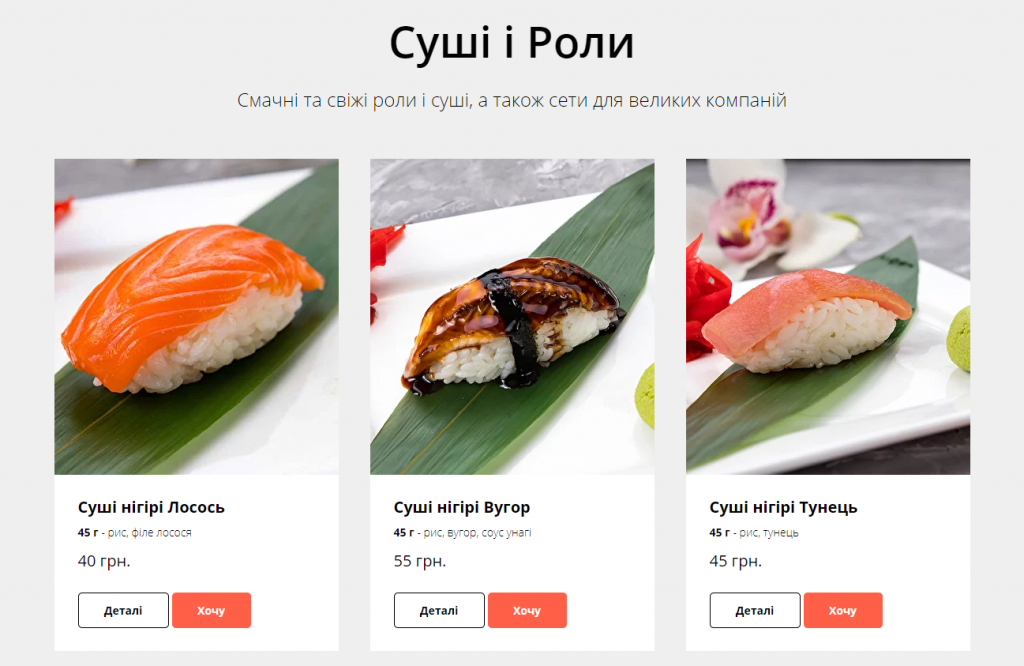Select the Суші нігірі Лосось title

(151, 507)
